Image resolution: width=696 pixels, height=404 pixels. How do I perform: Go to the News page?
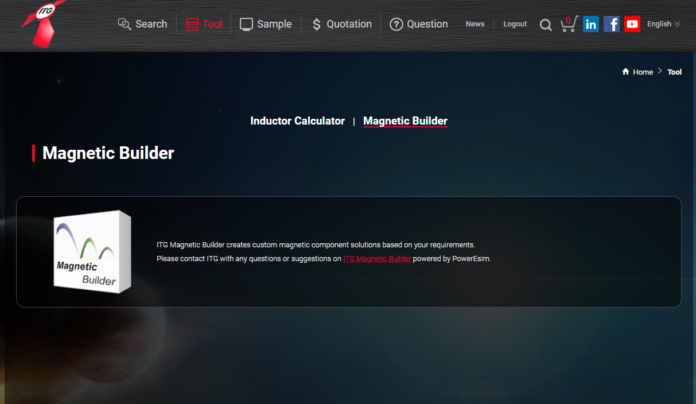(475, 24)
